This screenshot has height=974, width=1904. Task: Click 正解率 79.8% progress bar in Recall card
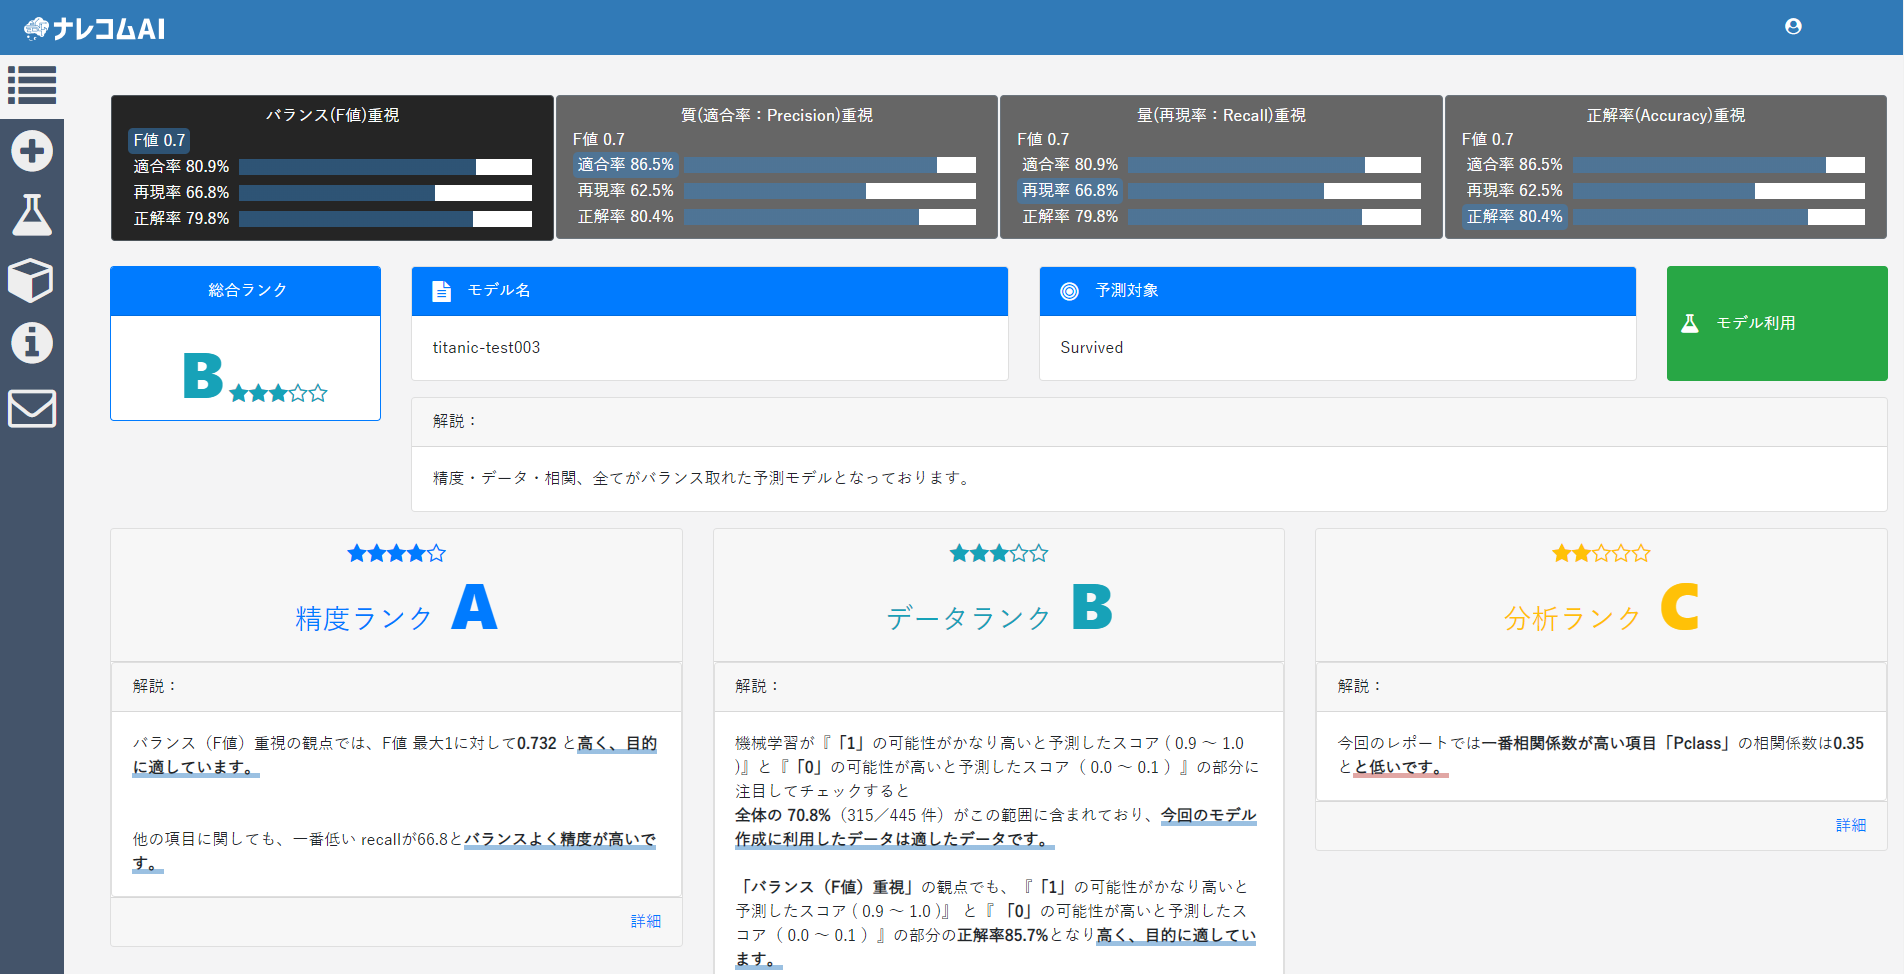click(1274, 217)
